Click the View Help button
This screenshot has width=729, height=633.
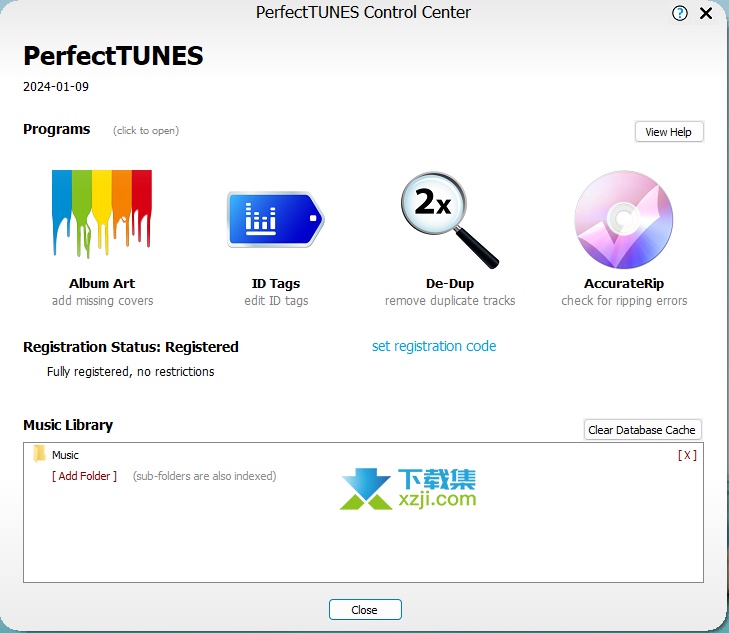(669, 132)
